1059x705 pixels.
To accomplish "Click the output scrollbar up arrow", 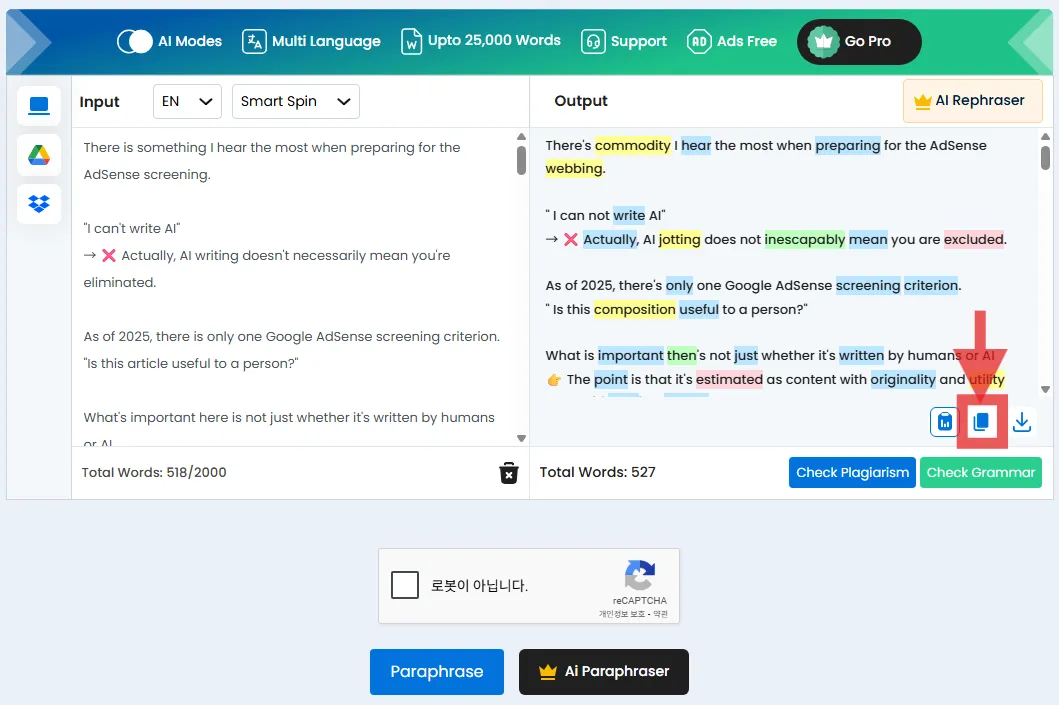I will [1045, 136].
